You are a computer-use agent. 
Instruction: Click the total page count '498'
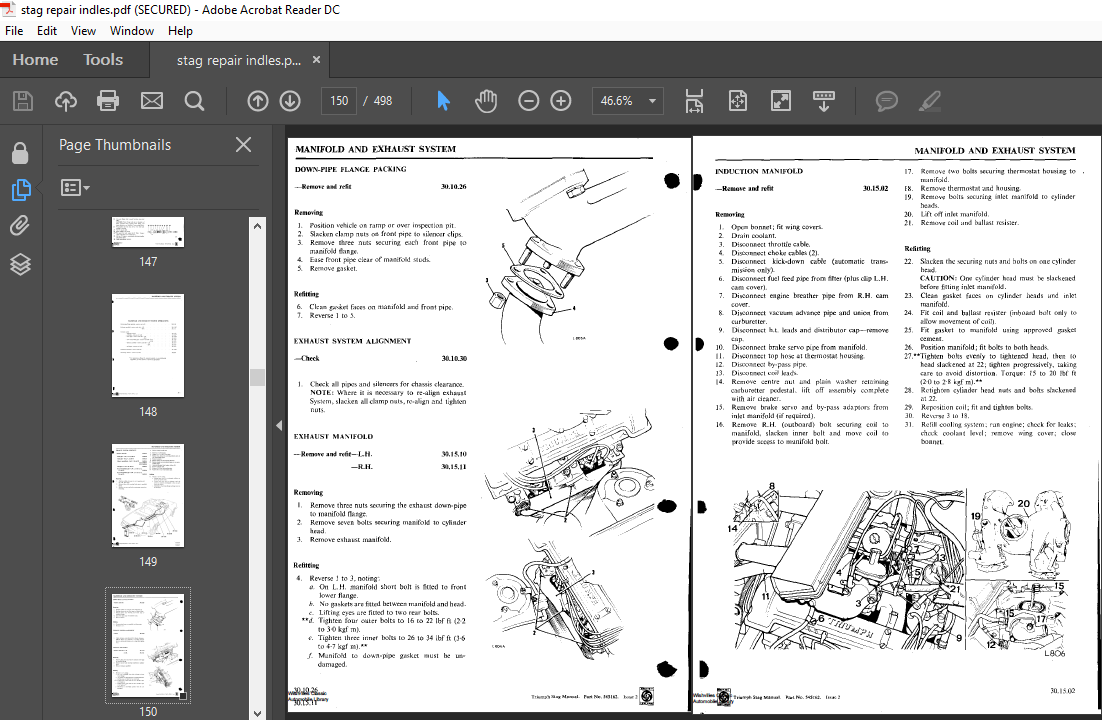[x=383, y=101]
